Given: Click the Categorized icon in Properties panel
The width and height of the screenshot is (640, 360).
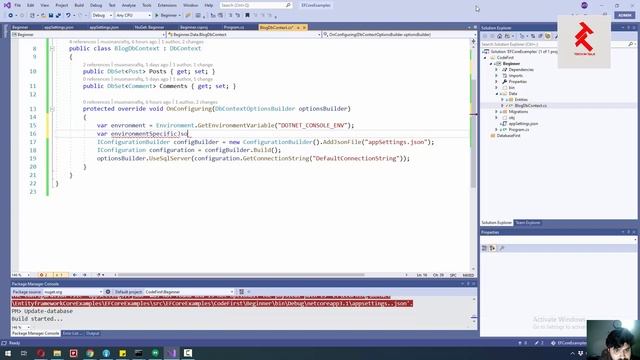Looking at the screenshot, I should pos(484,248).
